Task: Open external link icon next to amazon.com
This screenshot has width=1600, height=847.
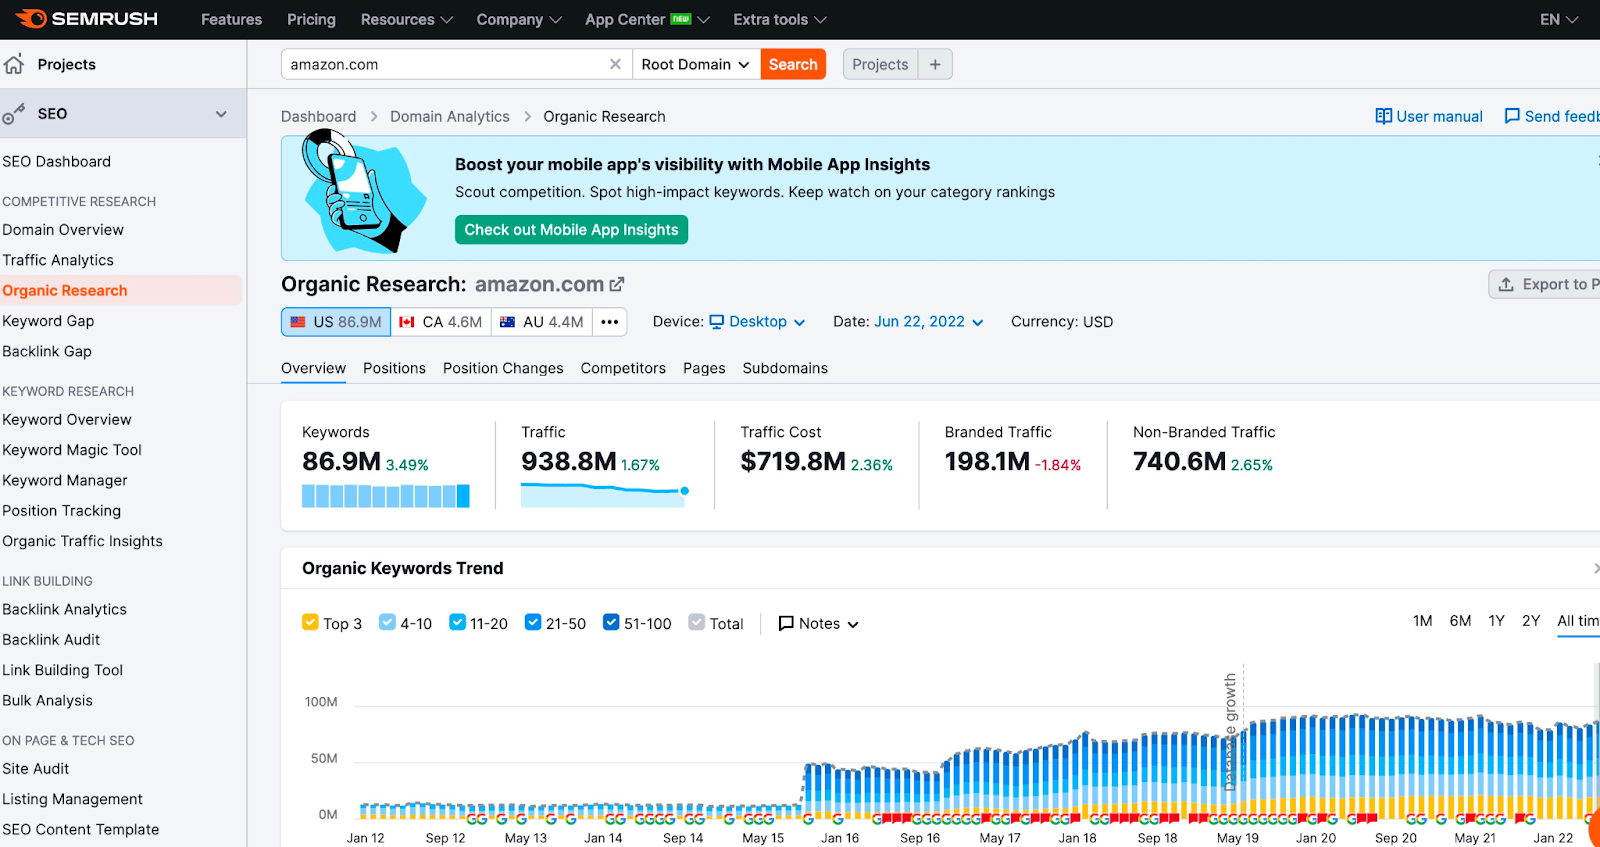Action: coord(617,285)
